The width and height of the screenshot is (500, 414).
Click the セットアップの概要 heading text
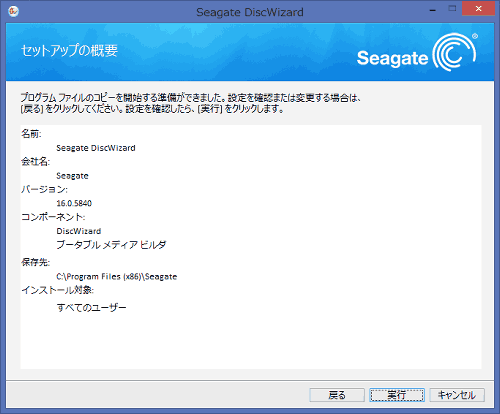[x=69, y=50]
